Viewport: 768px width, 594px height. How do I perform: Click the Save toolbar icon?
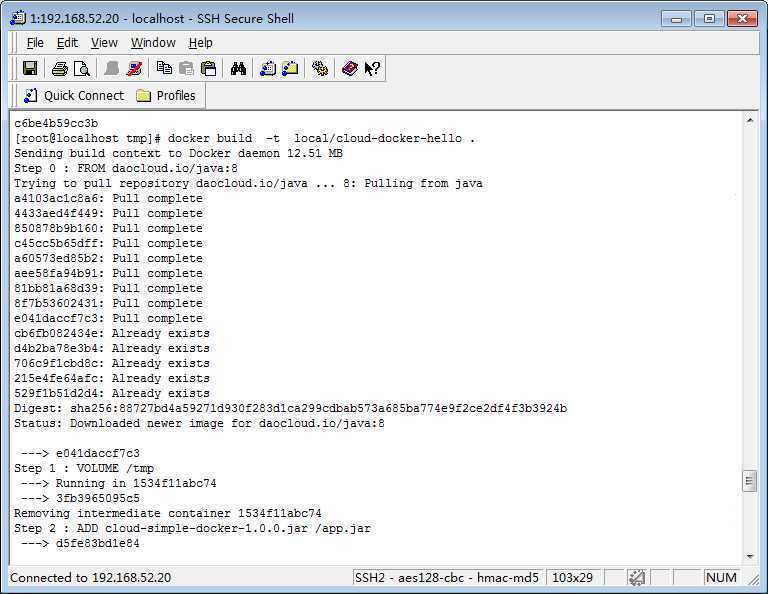pyautogui.click(x=30, y=69)
